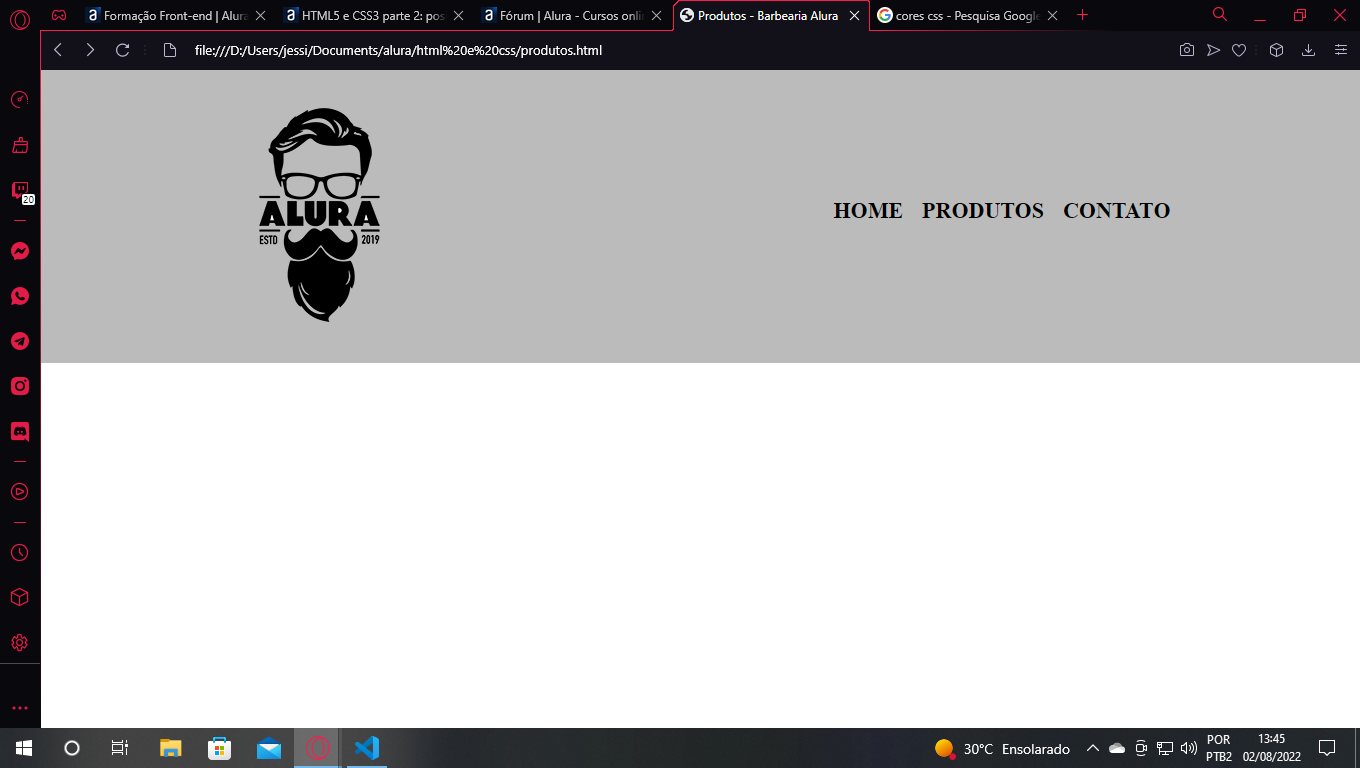Open the Player icon in sidebar
The width and height of the screenshot is (1360, 768).
(x=20, y=492)
